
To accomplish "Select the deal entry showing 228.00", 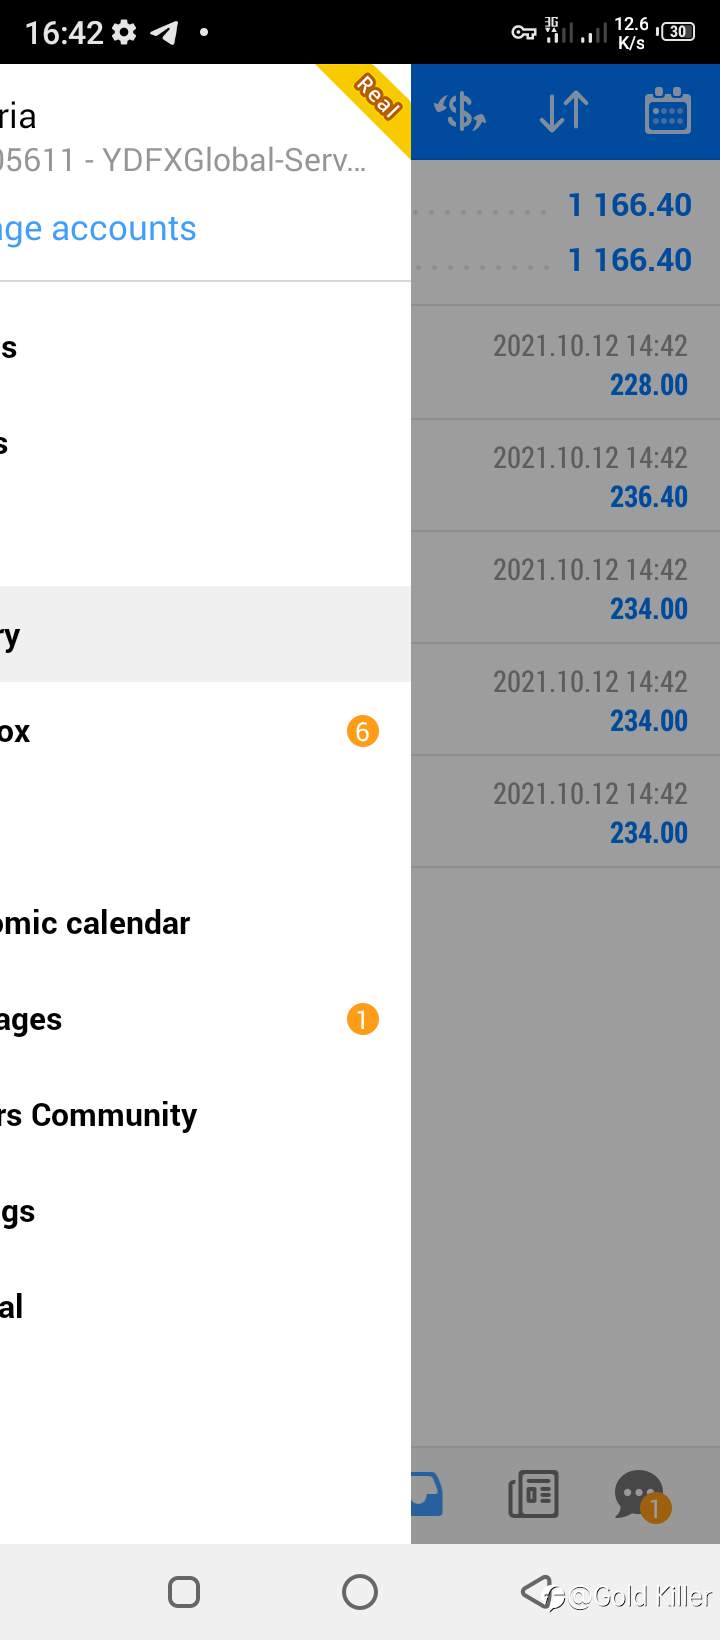I will click(566, 363).
